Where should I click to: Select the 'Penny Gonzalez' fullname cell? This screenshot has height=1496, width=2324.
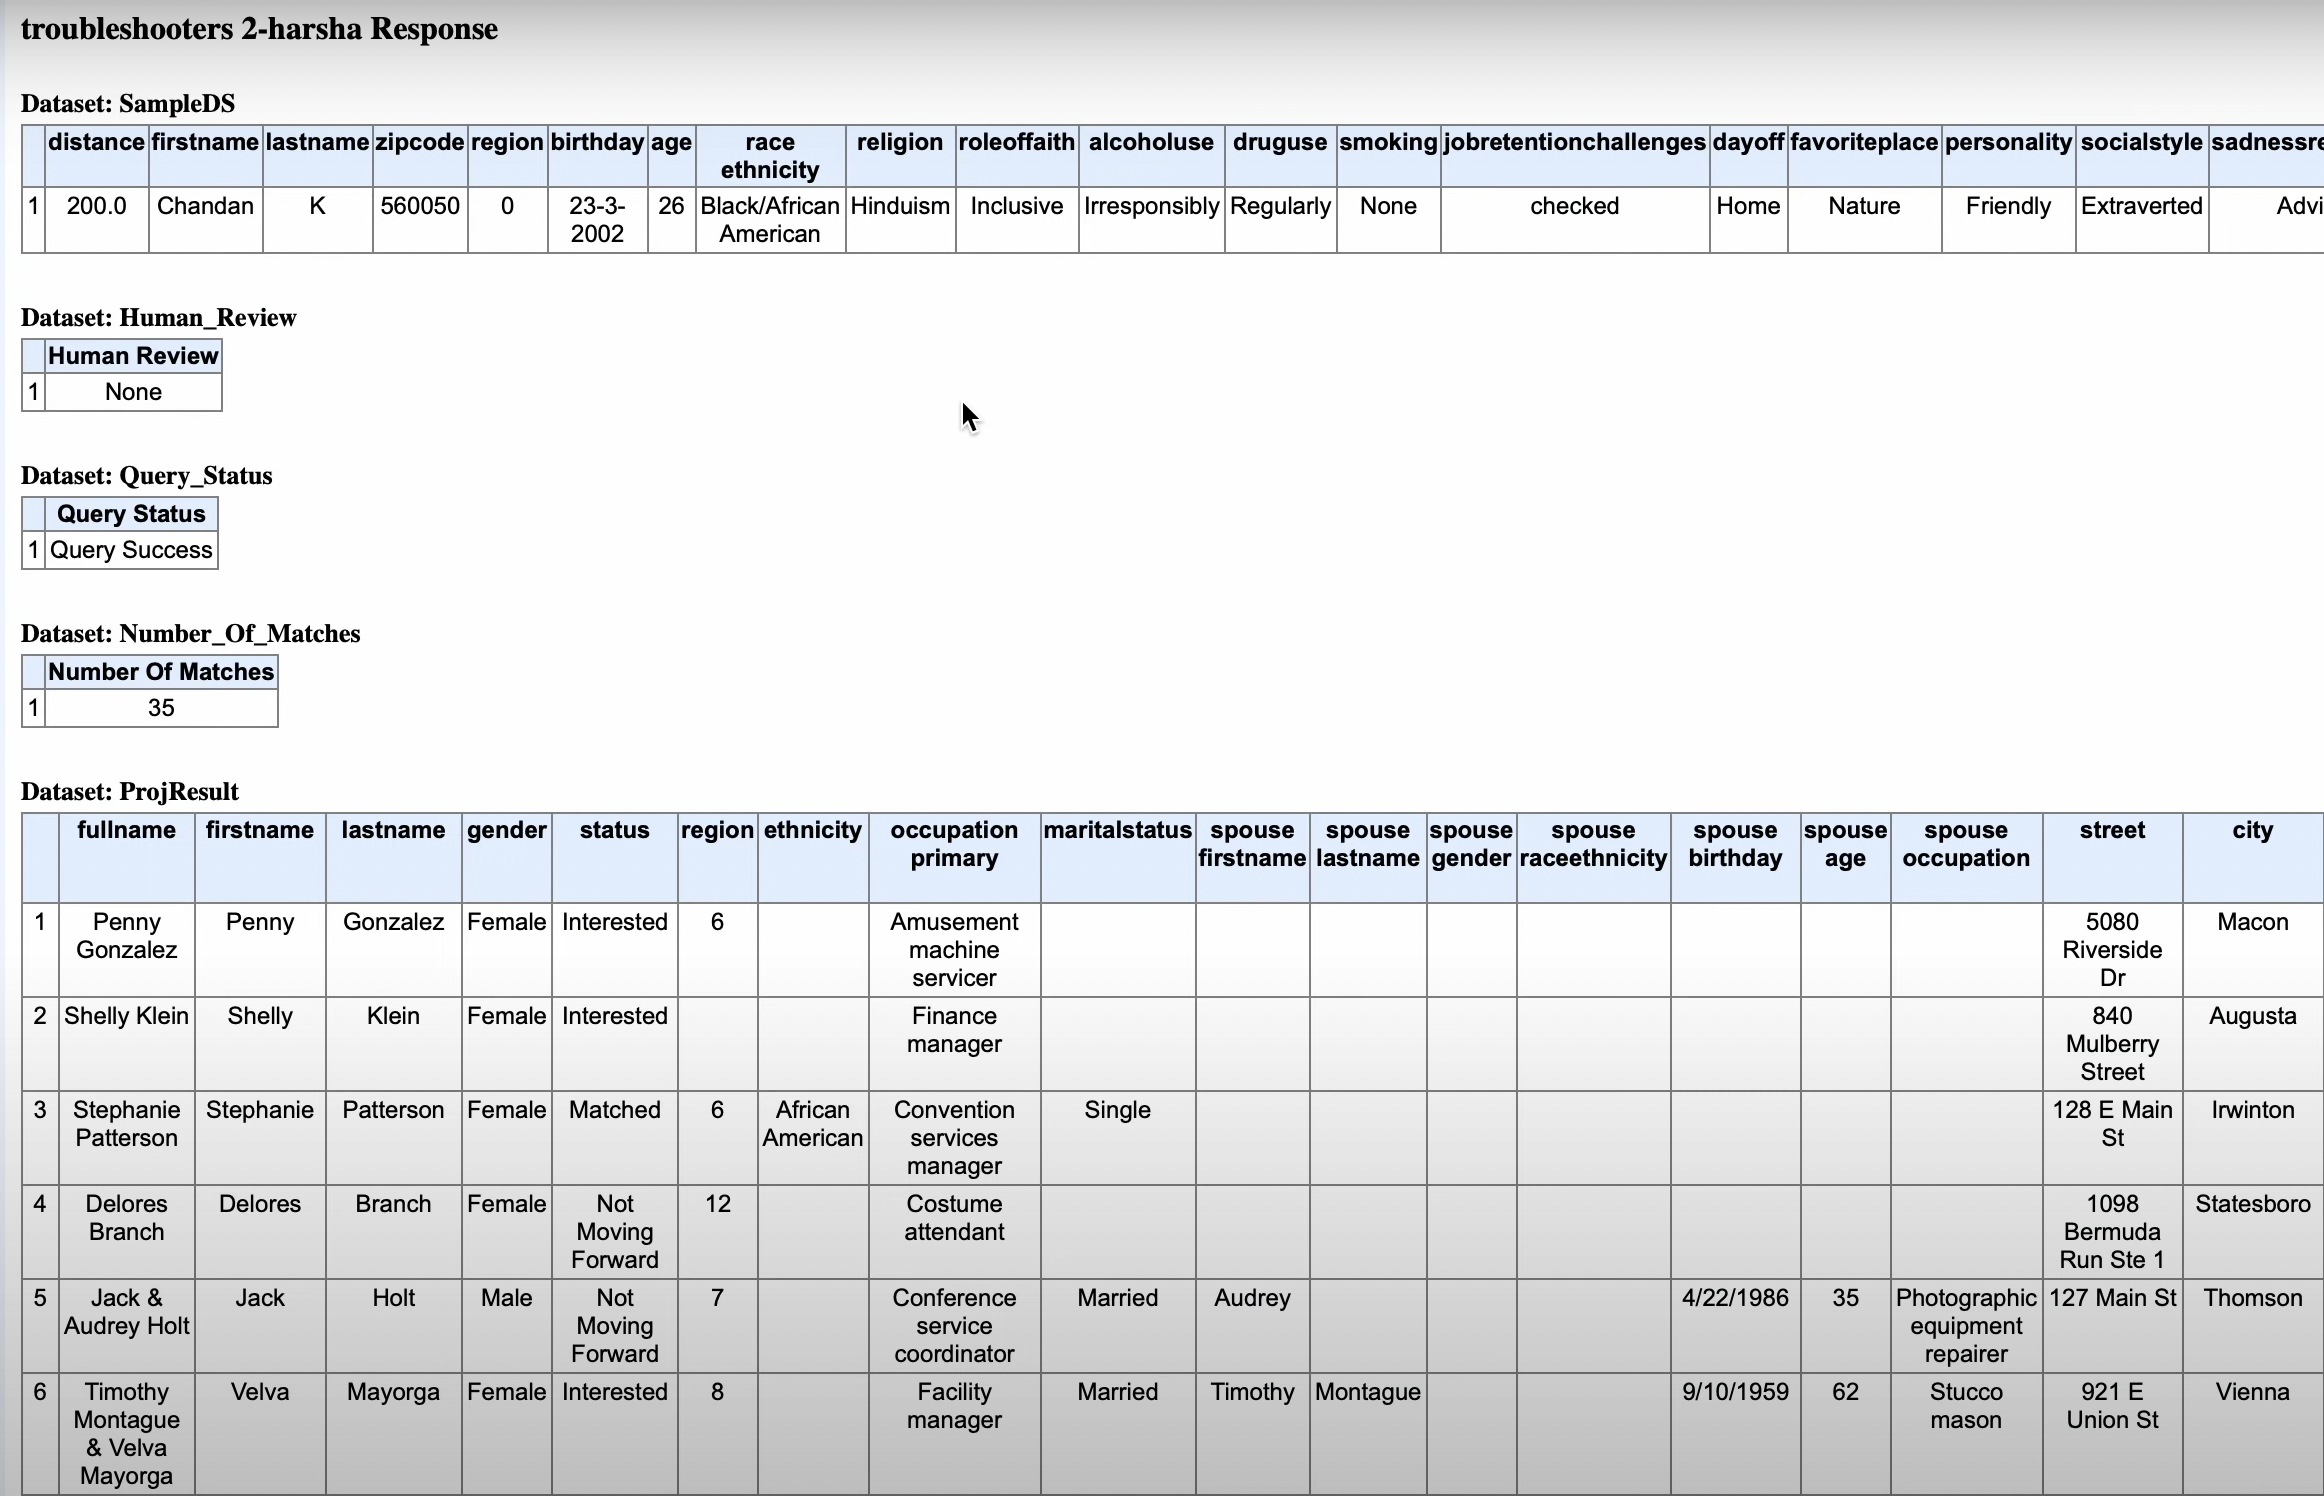click(x=126, y=936)
